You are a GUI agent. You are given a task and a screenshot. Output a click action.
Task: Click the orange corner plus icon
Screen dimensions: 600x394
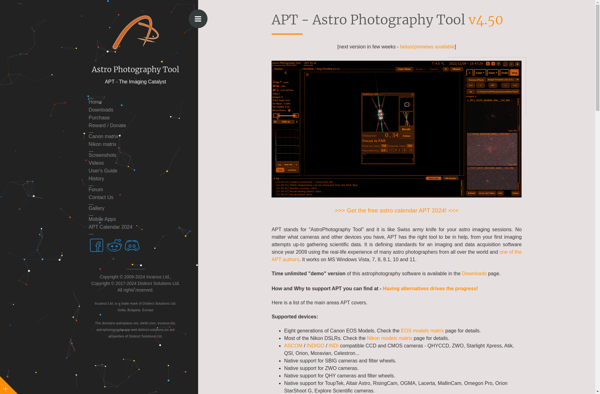(5, 389)
